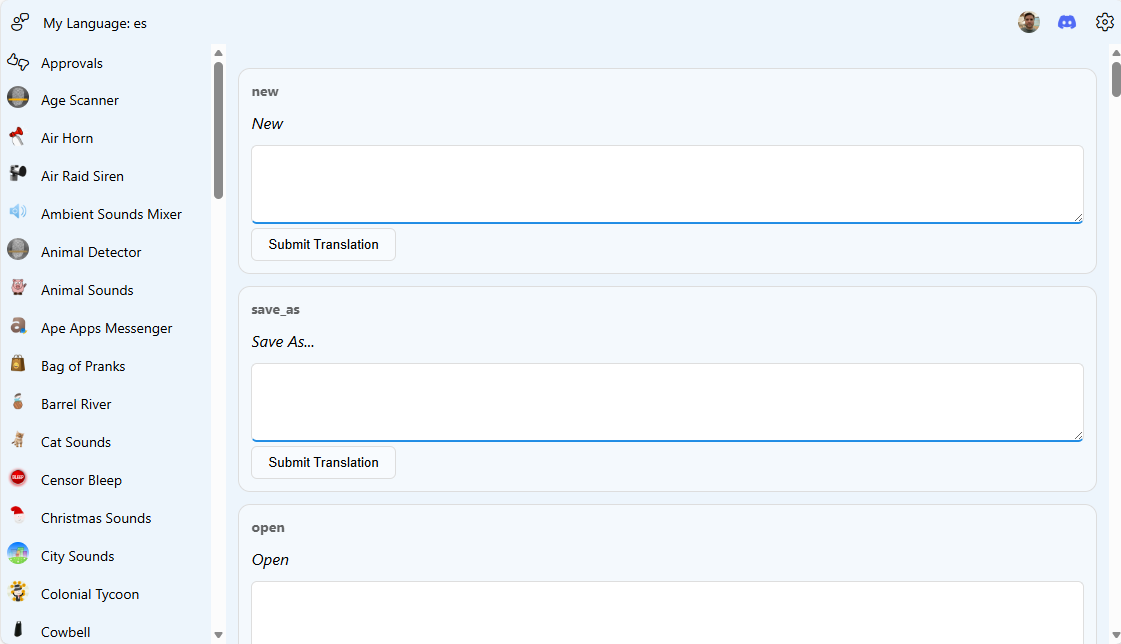1121x644 pixels.
Task: Click the Animal Sounds pig icon
Action: (18, 290)
